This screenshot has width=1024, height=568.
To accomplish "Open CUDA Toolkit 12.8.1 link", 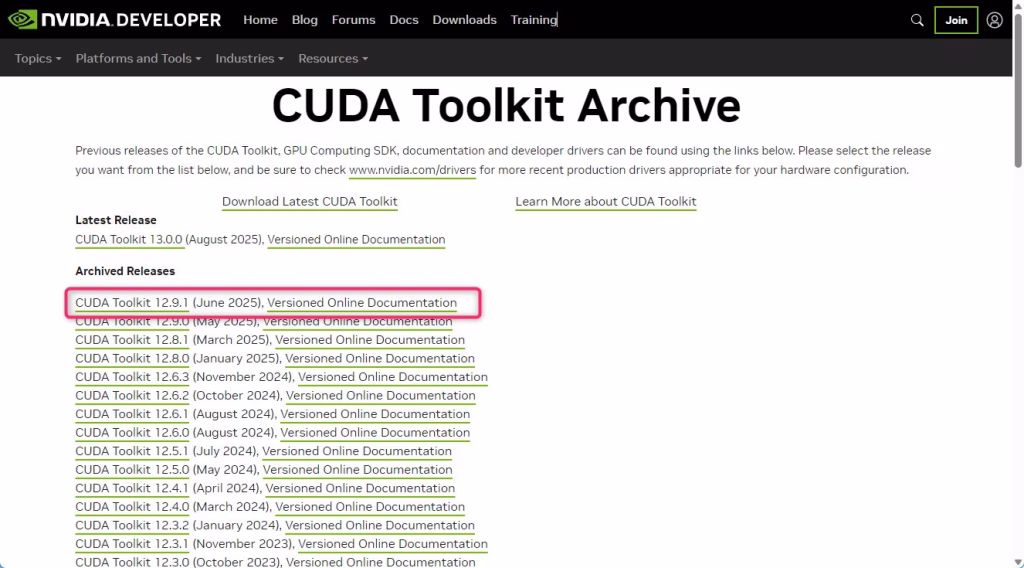I will pos(131,340).
